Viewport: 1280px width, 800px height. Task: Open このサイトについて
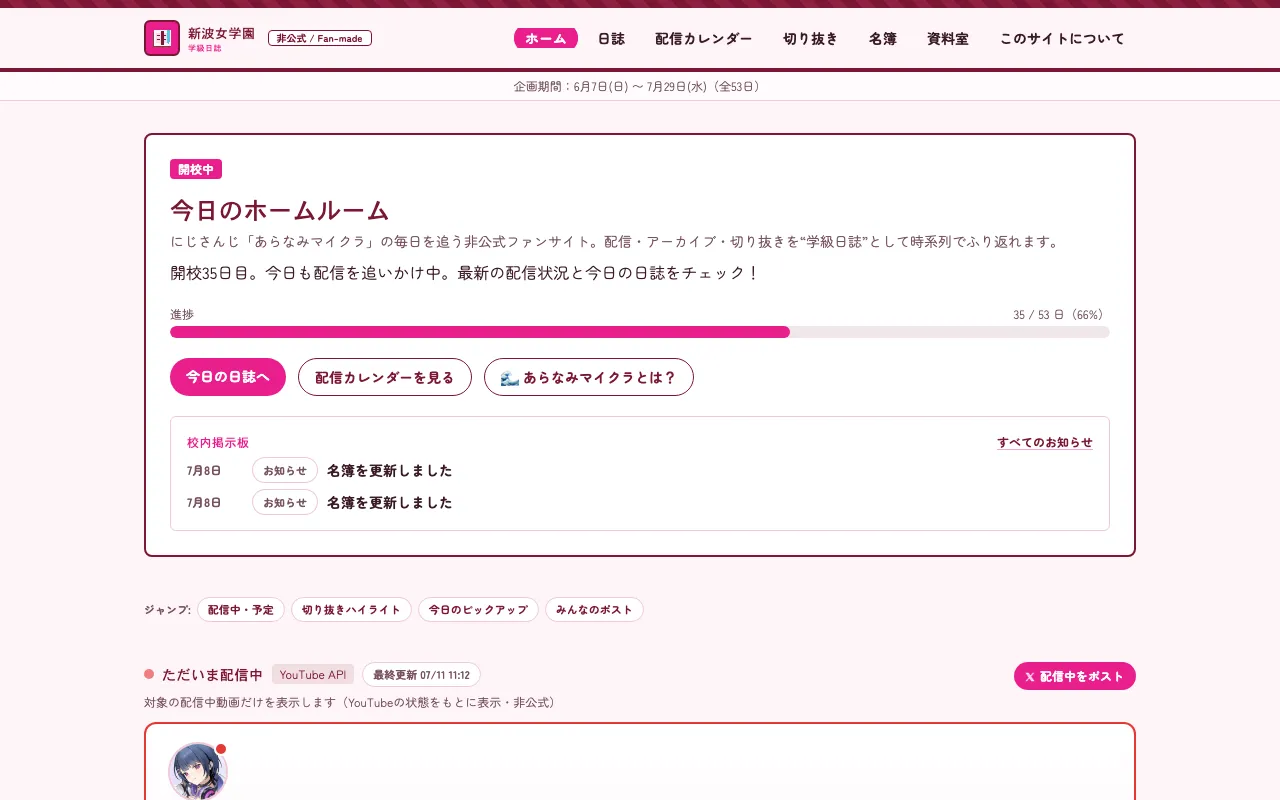point(1062,38)
